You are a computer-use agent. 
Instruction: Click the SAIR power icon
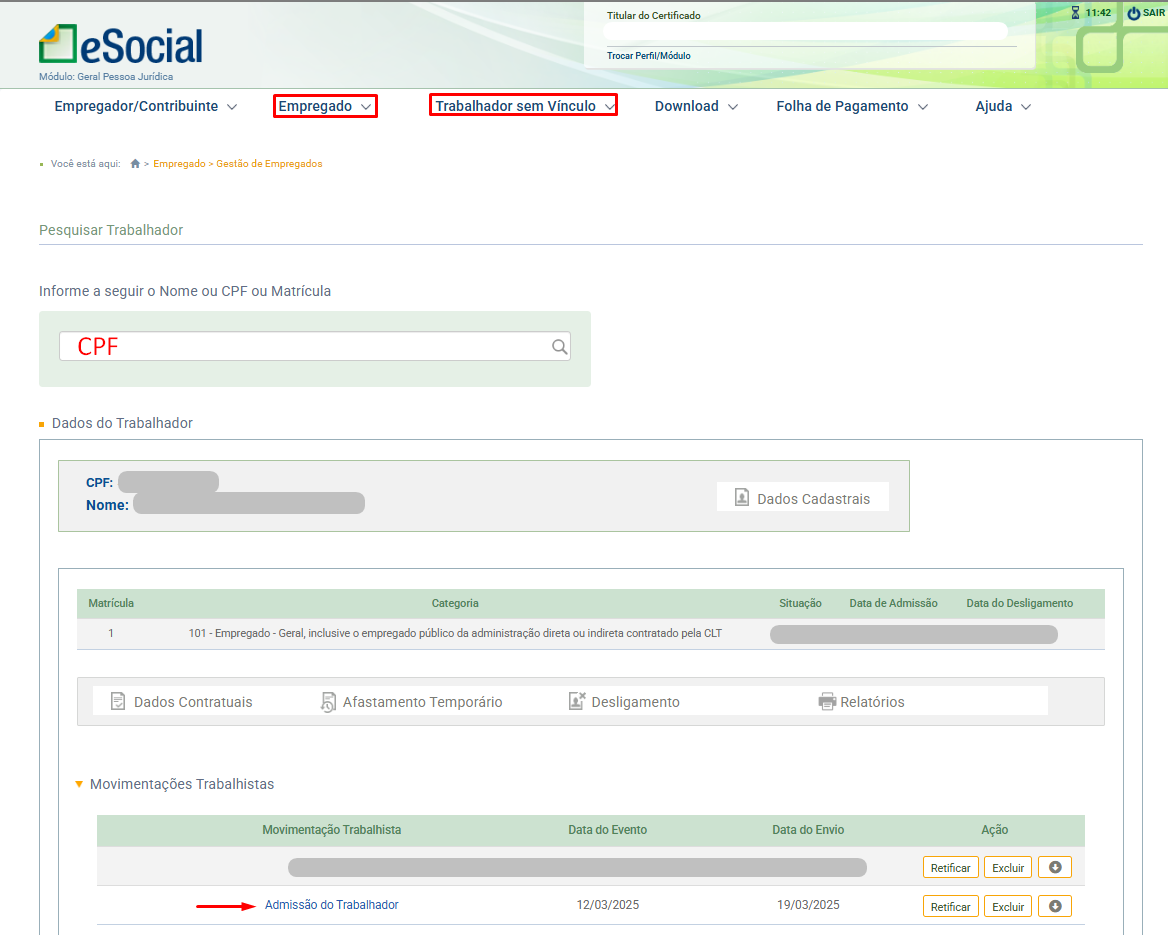1133,13
